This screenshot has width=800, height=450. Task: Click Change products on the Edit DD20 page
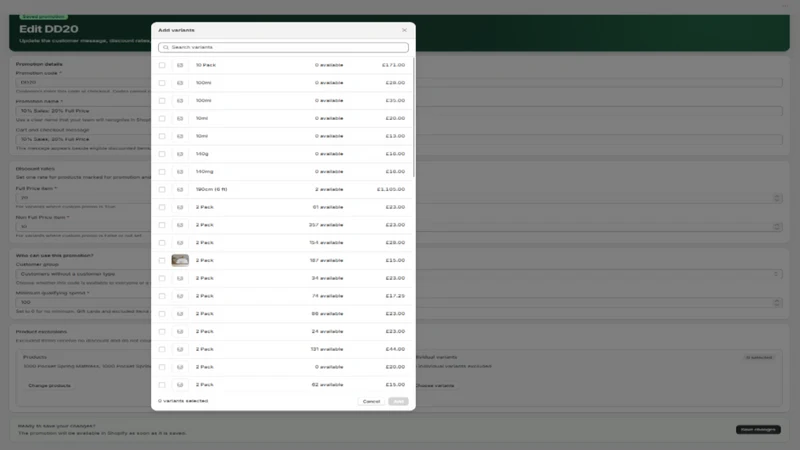(49, 386)
